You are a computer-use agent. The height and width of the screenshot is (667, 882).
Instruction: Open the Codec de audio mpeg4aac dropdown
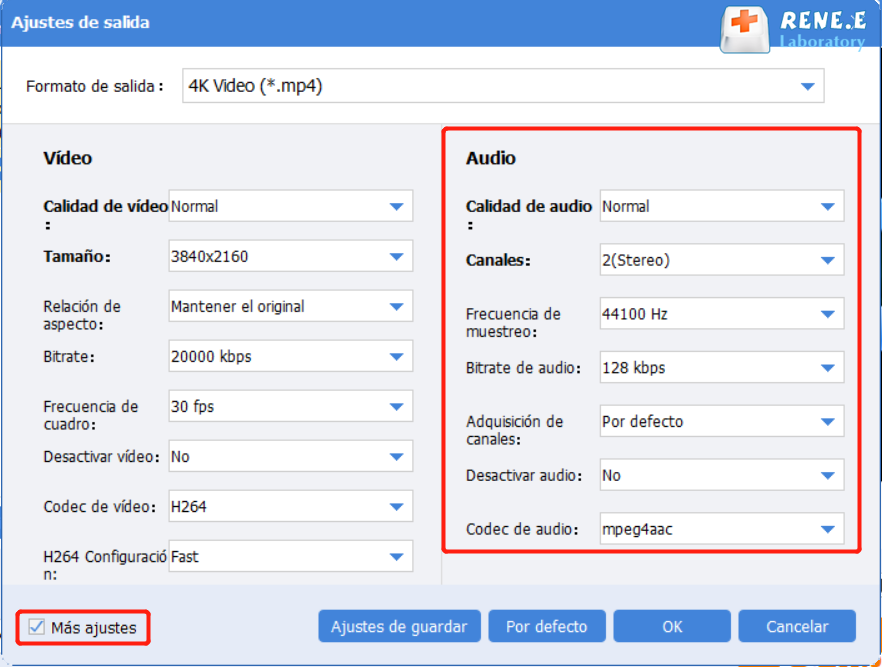click(x=721, y=529)
